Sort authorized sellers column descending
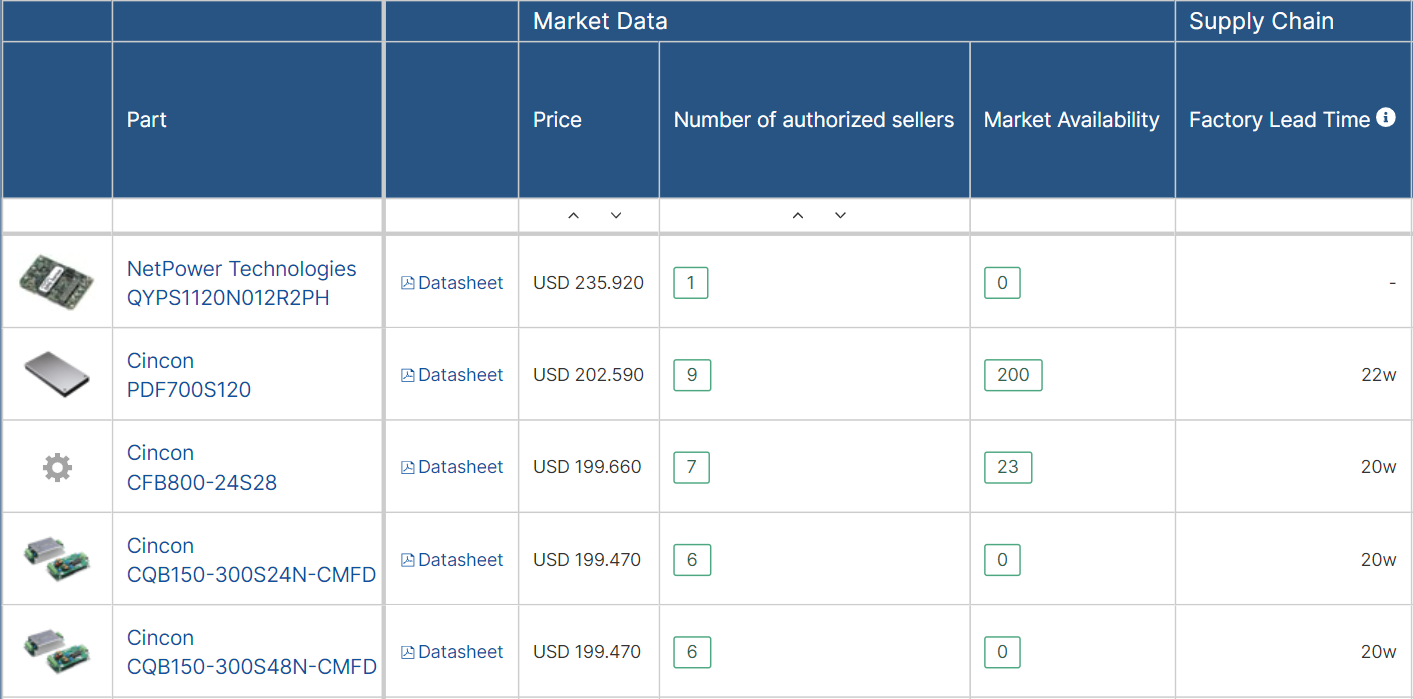Screen dimensions: 1413x699 (840, 216)
